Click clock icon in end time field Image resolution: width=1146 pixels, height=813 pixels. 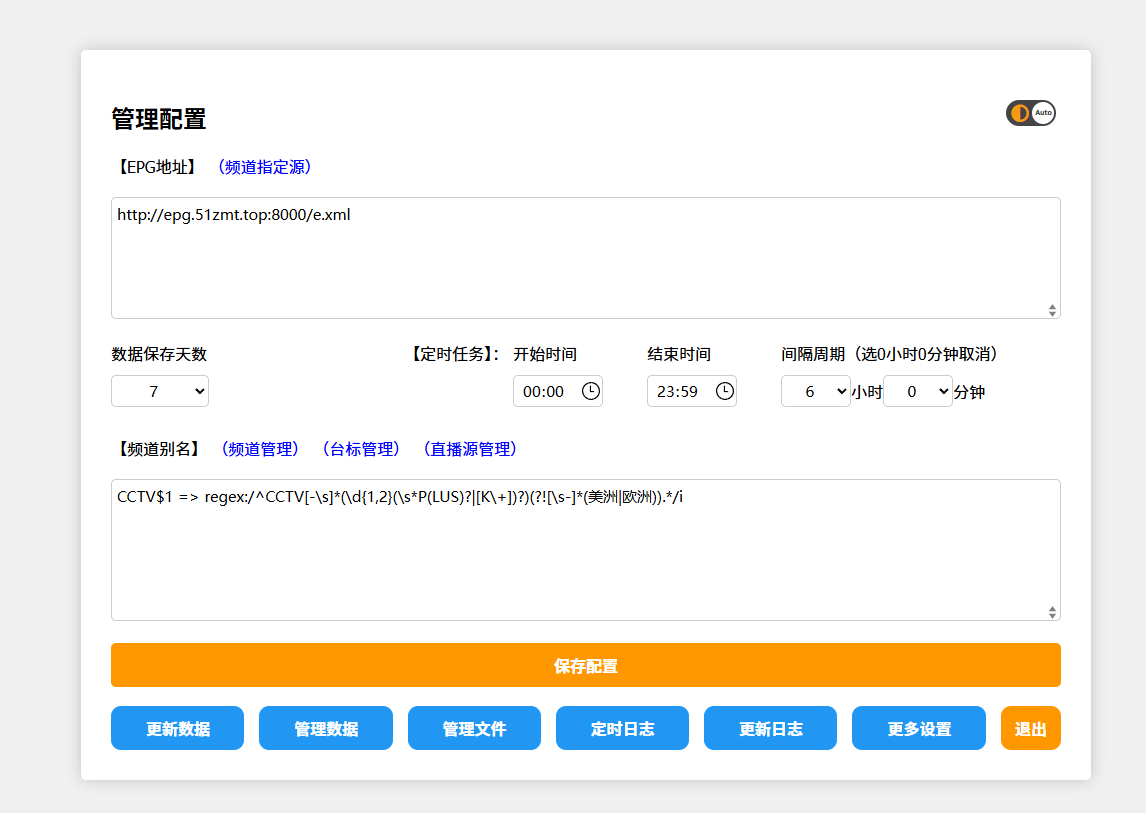pyautogui.click(x=724, y=391)
